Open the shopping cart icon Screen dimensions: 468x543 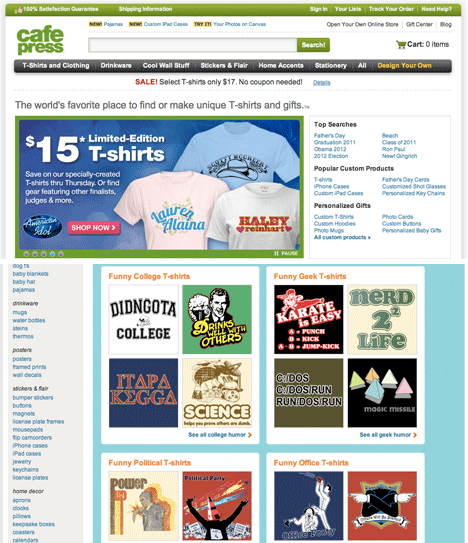pyautogui.click(x=401, y=45)
